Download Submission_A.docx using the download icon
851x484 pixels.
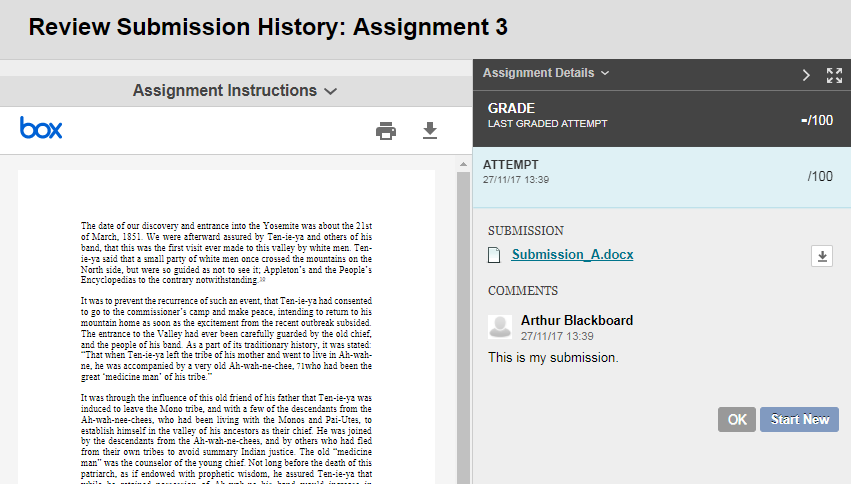point(821,257)
